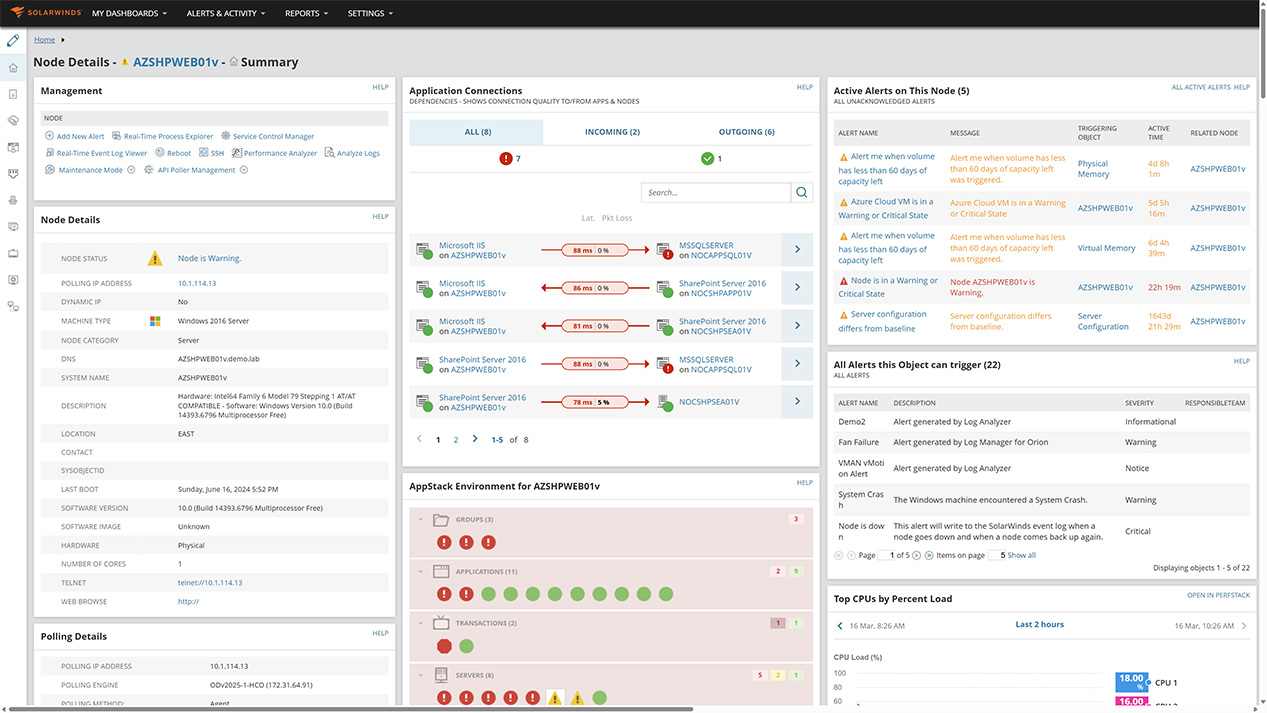Launch SSH from the Management panel icon
Viewport: 1267px width, 713px height.
(203, 151)
